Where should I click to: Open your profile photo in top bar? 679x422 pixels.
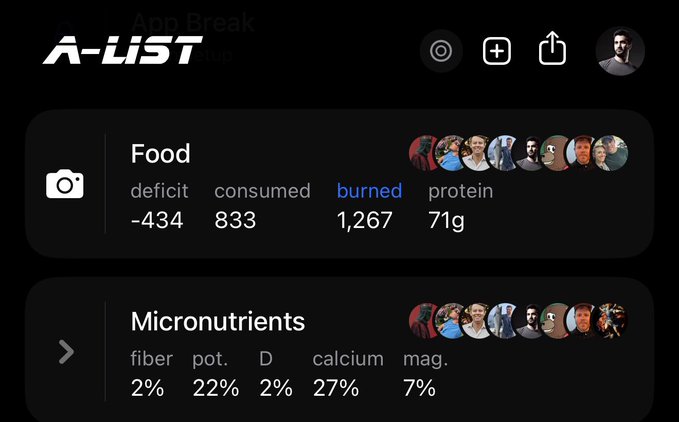point(620,51)
